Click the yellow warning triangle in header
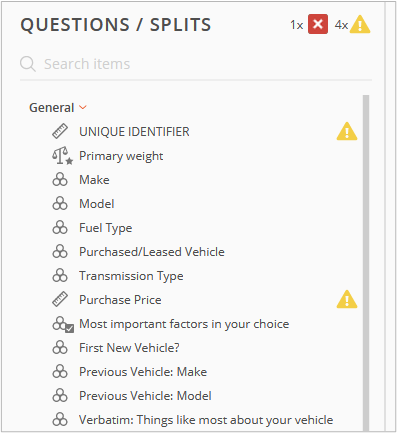The height and width of the screenshot is (433, 397). click(360, 24)
